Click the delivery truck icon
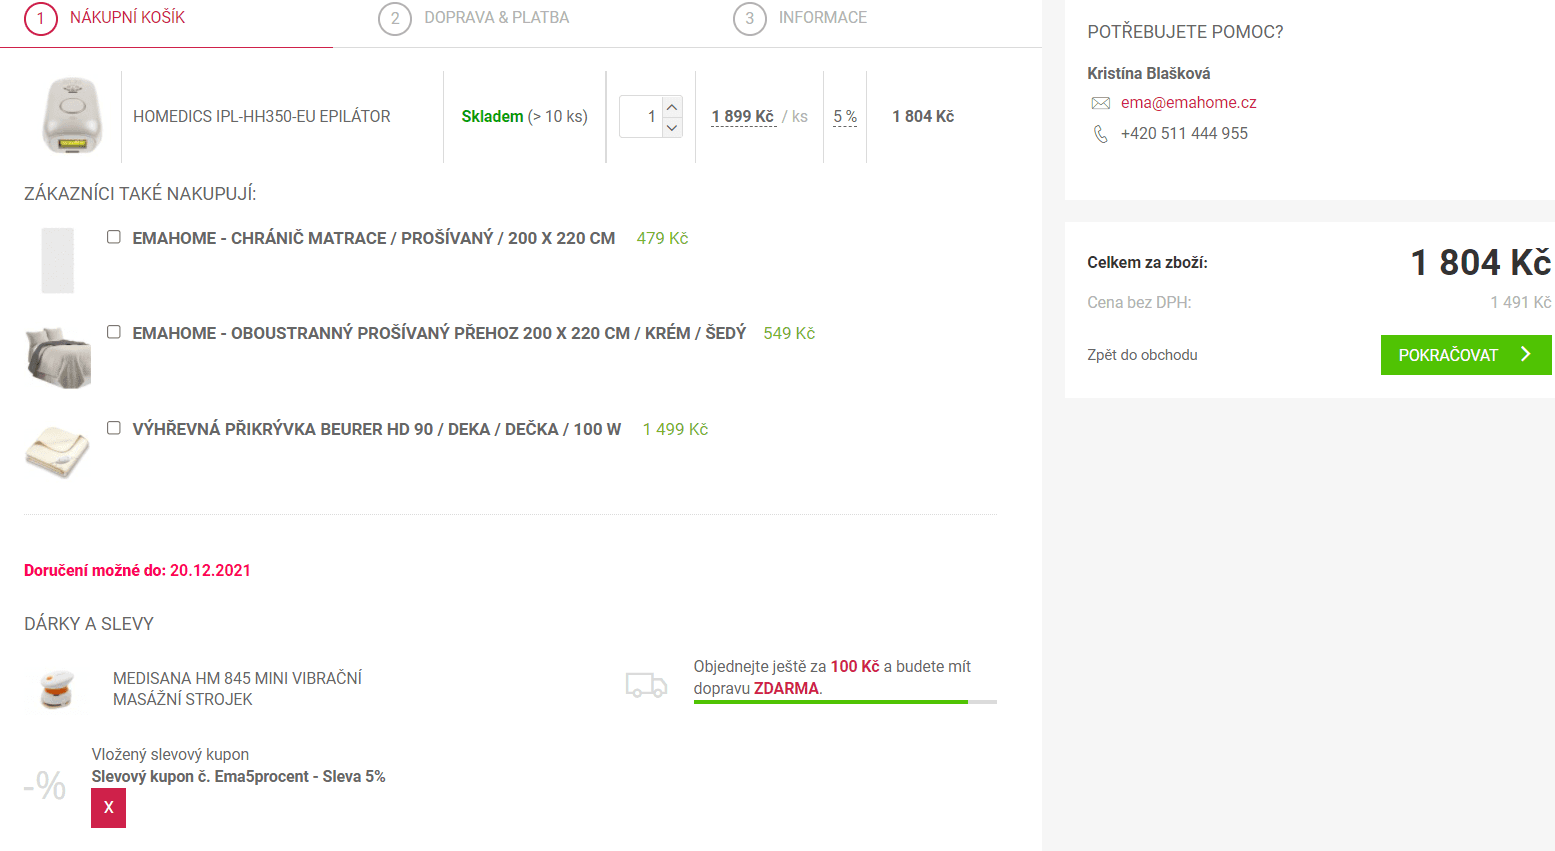 [646, 685]
